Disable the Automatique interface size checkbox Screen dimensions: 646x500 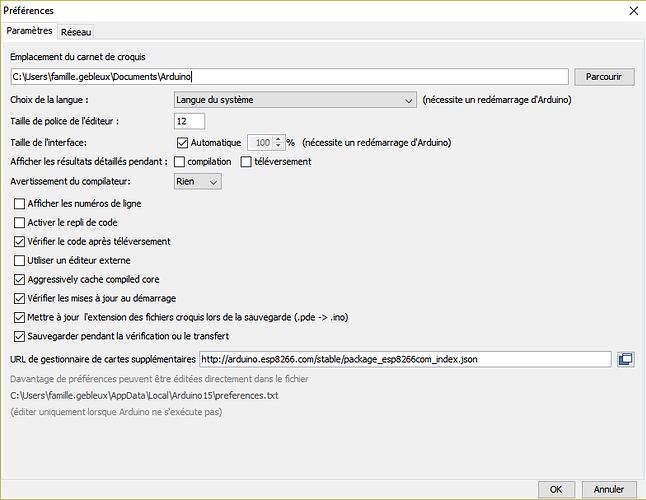point(182,142)
